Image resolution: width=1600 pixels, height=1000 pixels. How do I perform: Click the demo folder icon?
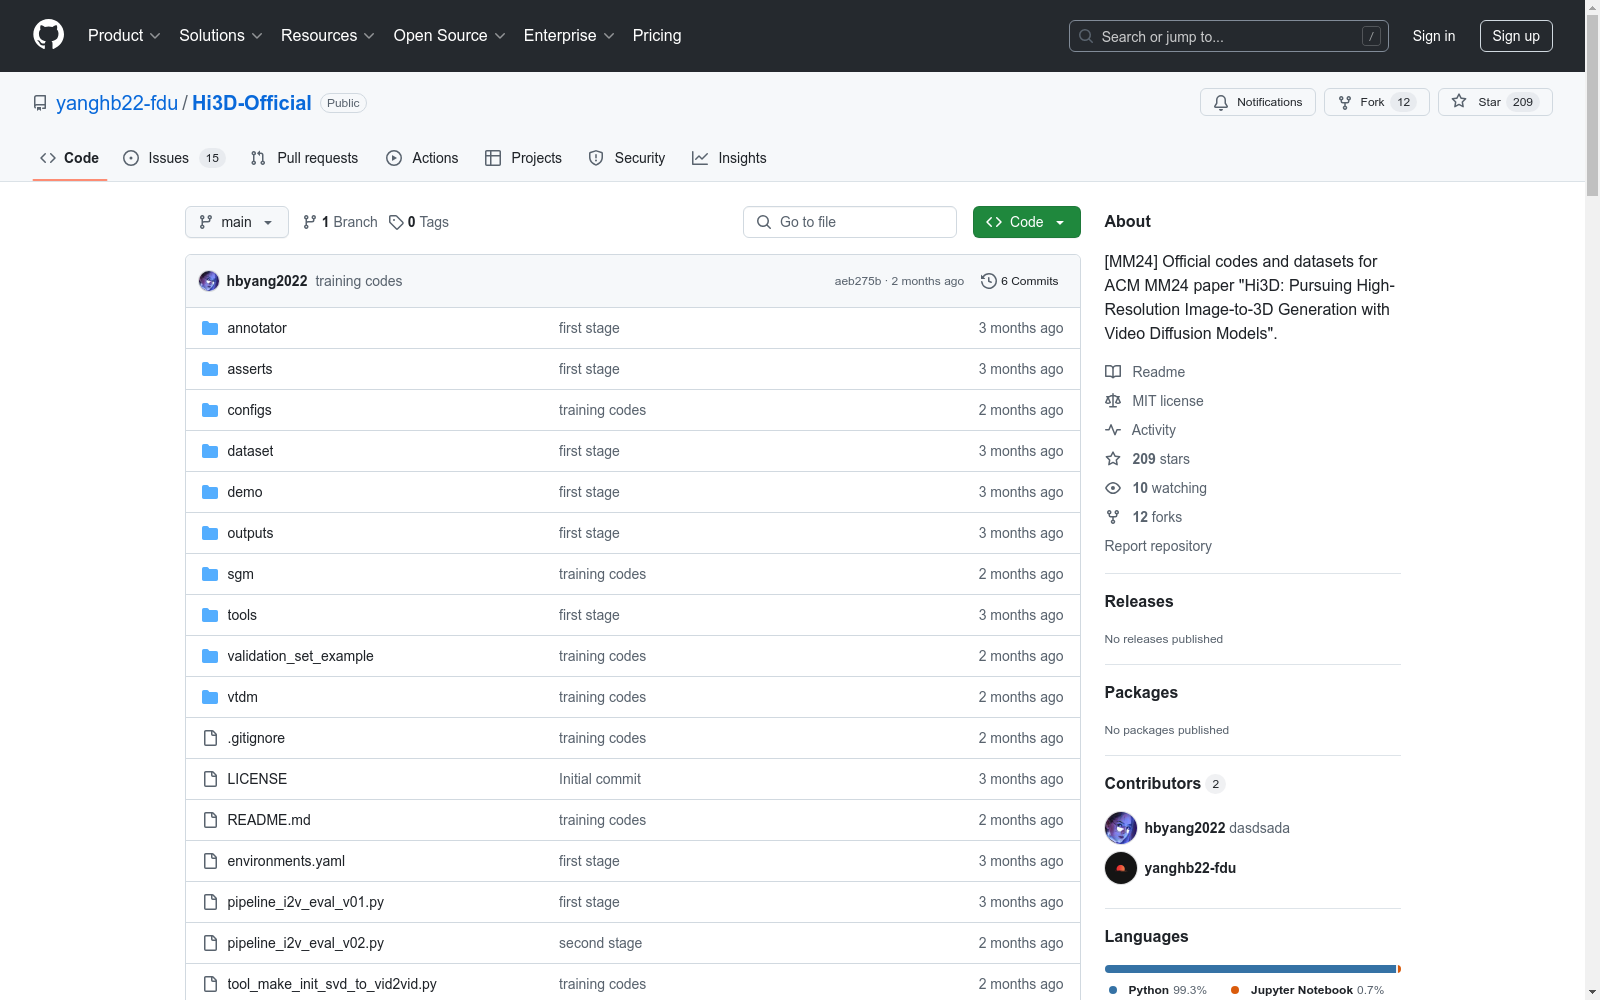(x=210, y=492)
